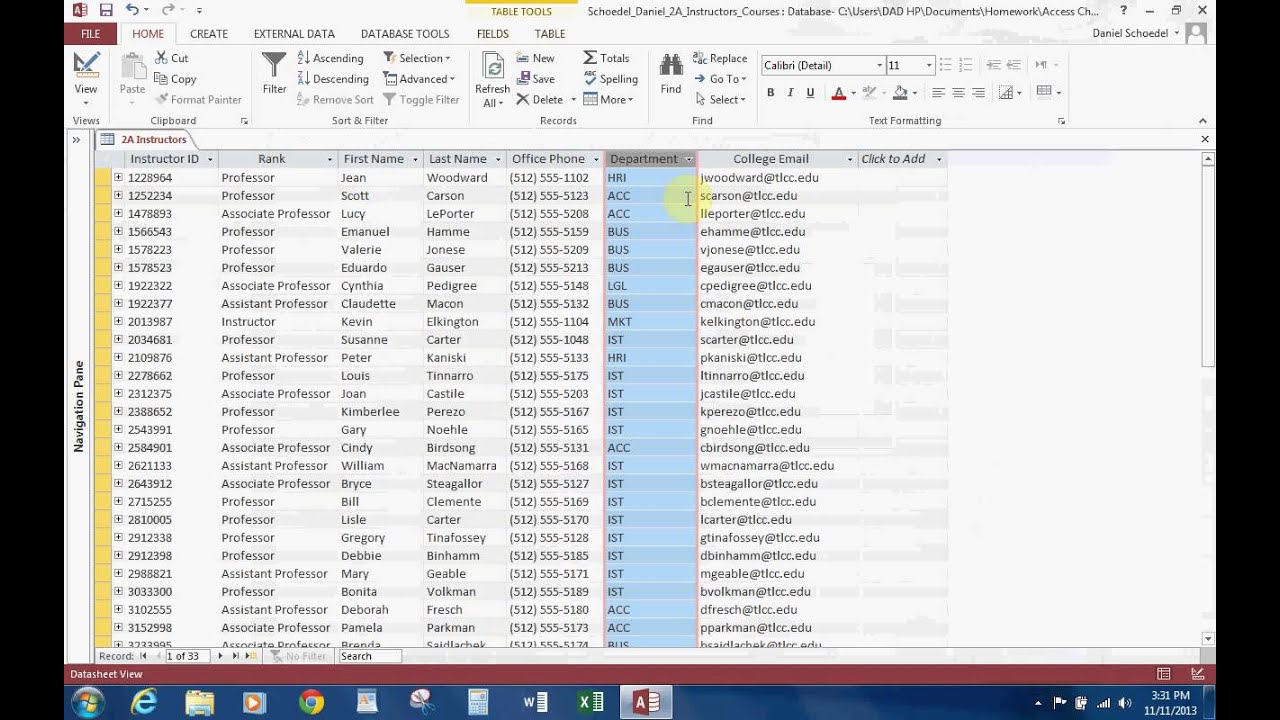
Task: Apply the red font color
Action: point(838,93)
